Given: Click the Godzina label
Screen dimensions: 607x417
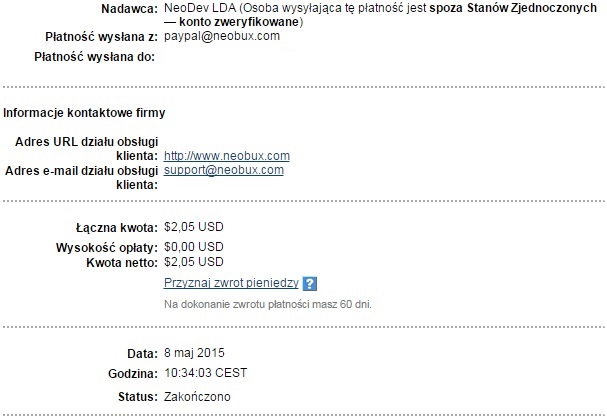Looking at the screenshot, I should [x=133, y=374].
